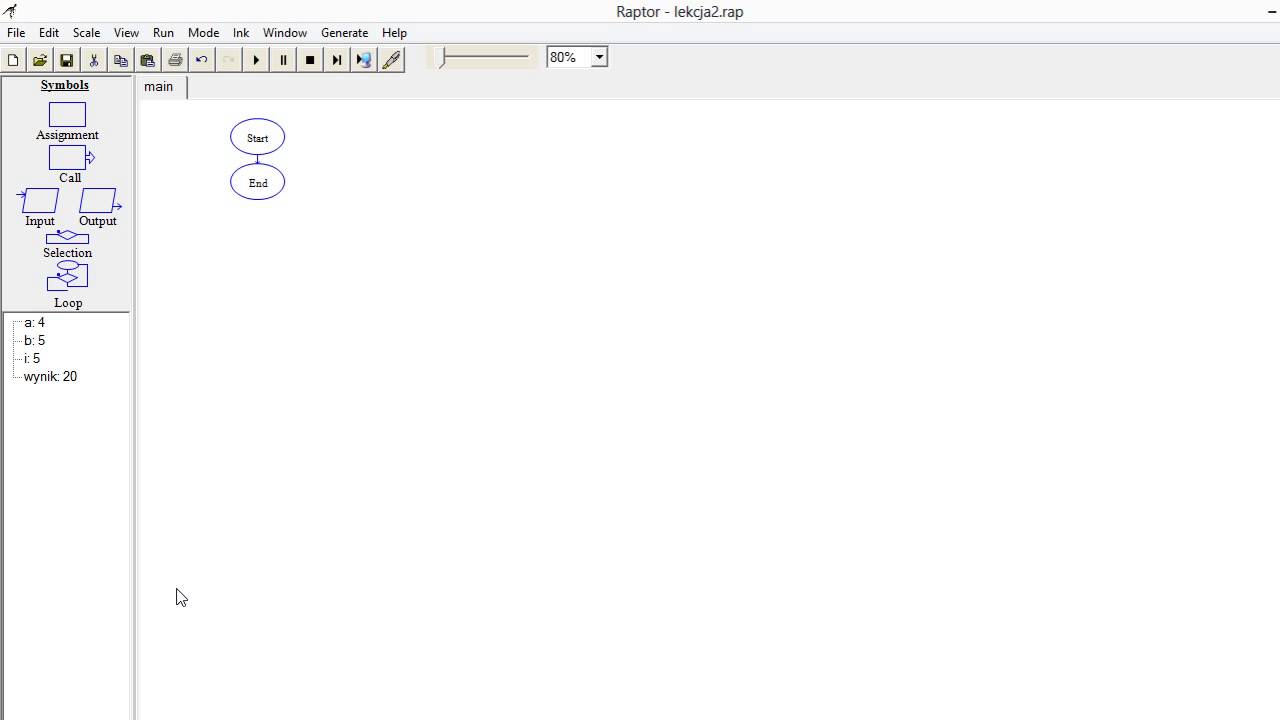1280x720 pixels.
Task: Select the Loop symbol
Action: click(x=67, y=277)
